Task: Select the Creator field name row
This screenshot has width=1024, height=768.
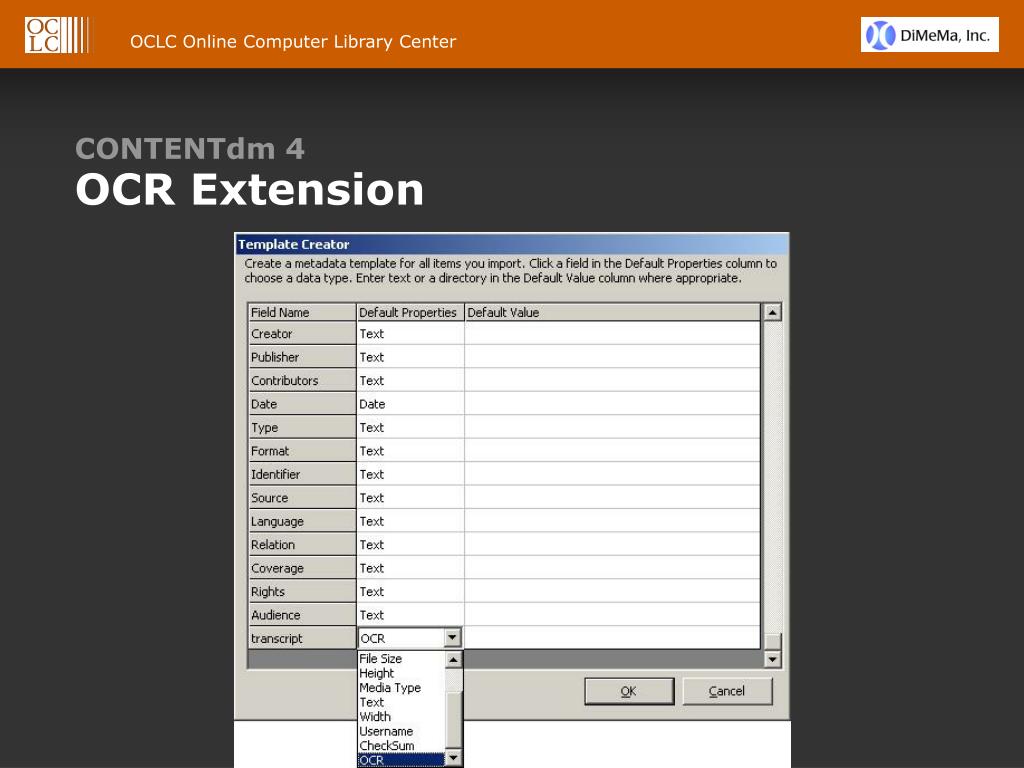Action: click(302, 334)
